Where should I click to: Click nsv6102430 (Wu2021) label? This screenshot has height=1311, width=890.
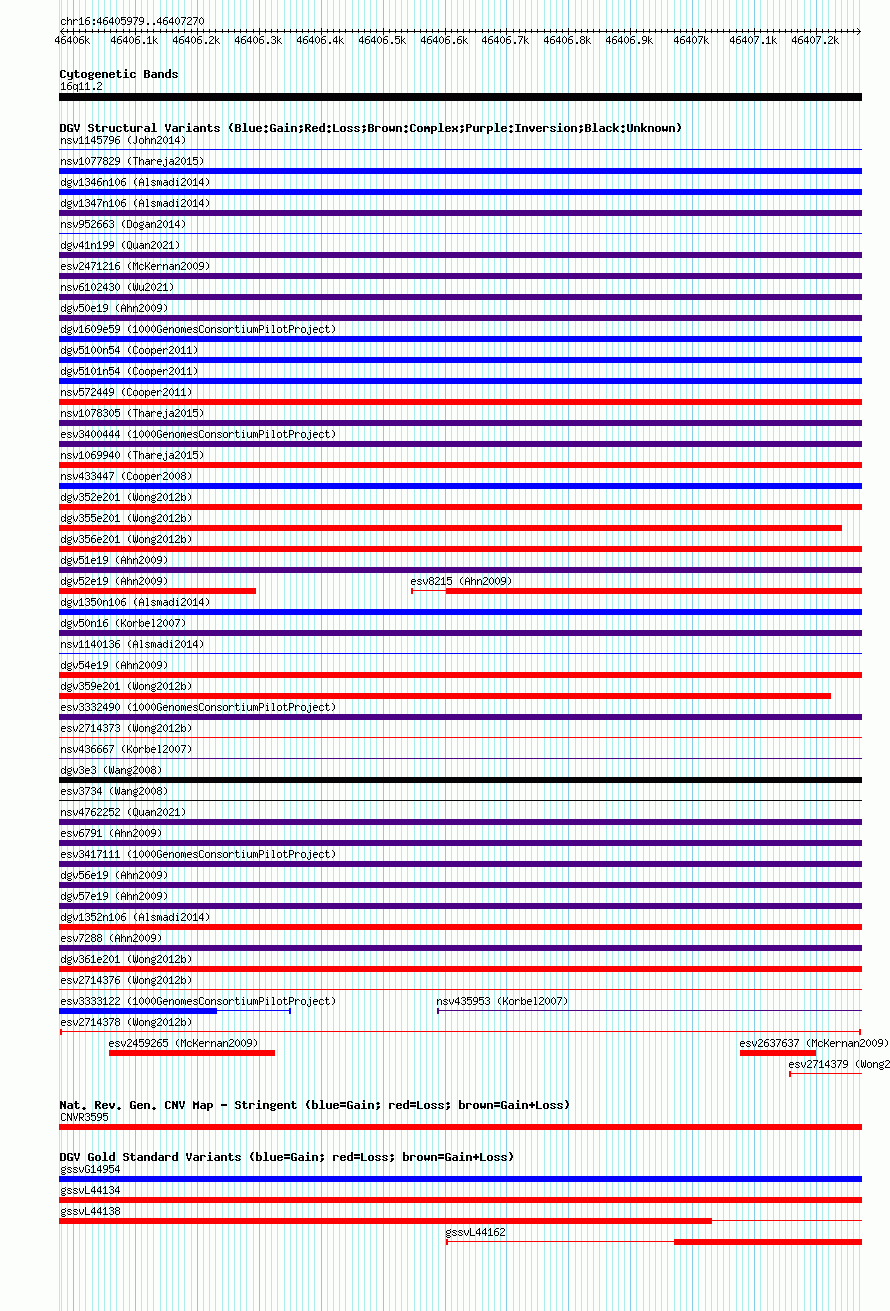[117, 287]
